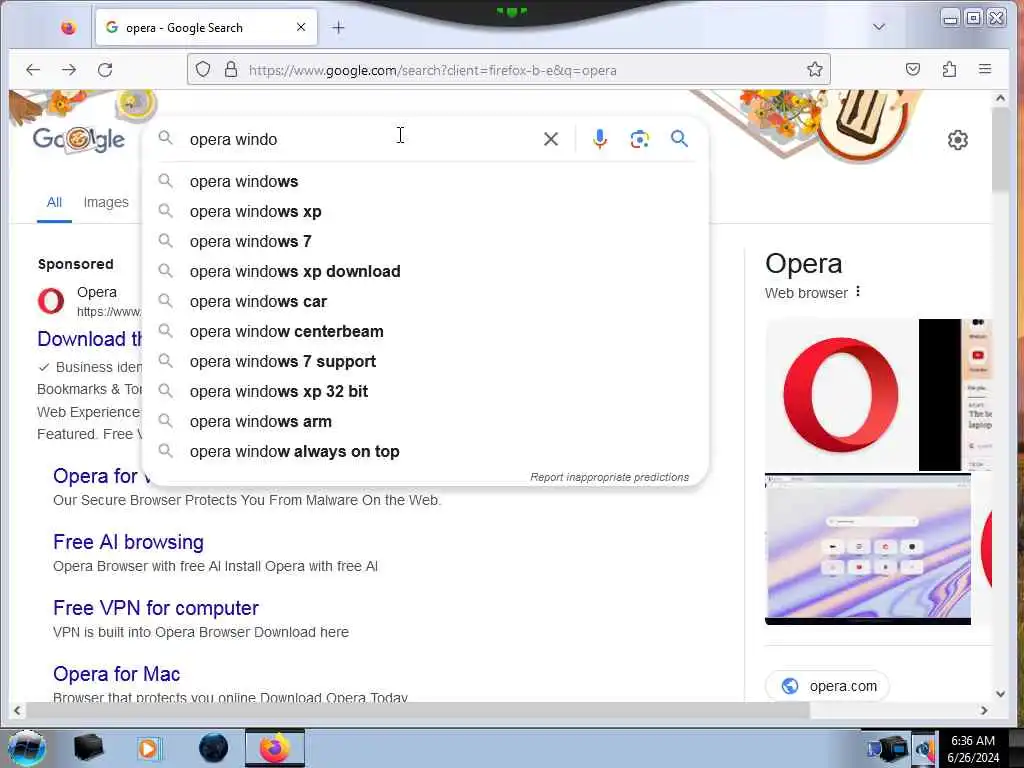Click the Firefox URL address bar

click(x=509, y=70)
